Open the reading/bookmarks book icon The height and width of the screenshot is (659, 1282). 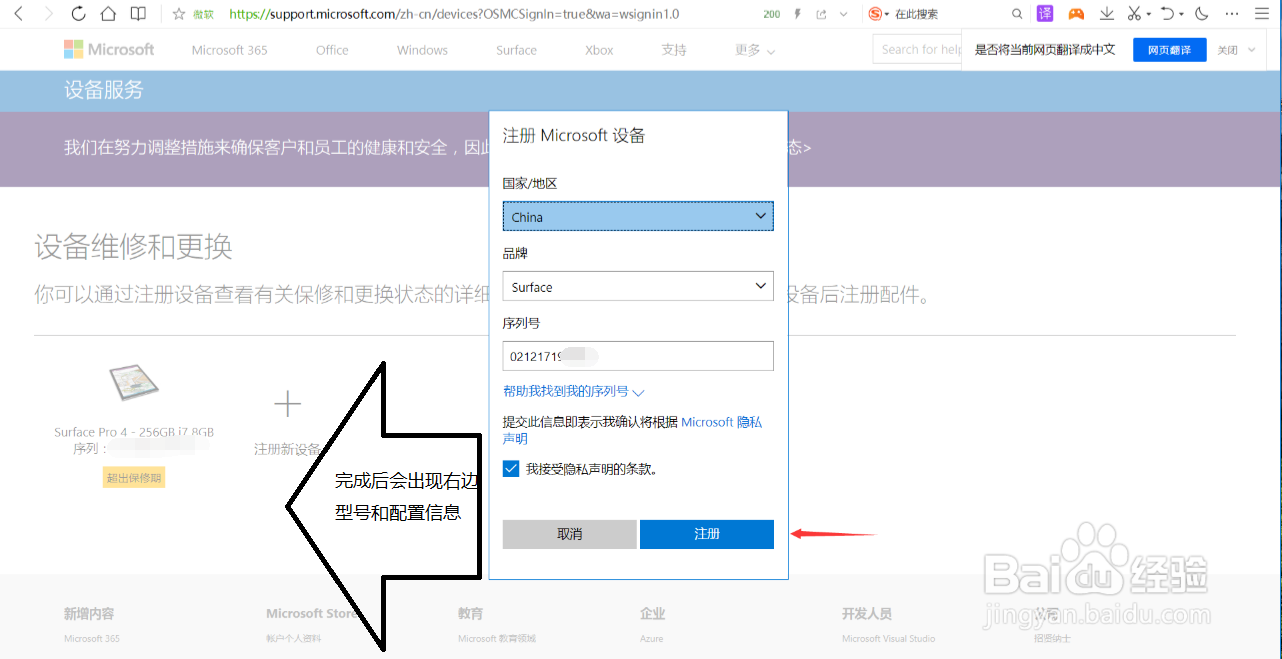pos(138,14)
